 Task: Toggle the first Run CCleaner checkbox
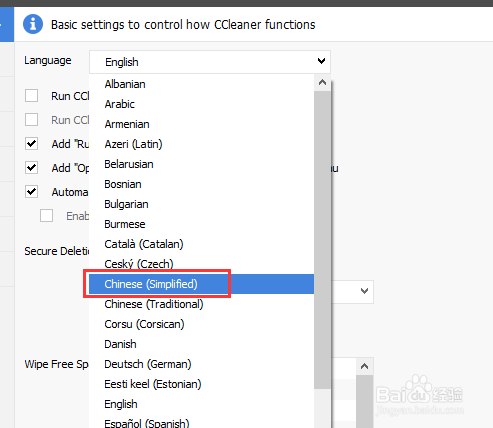[31, 96]
